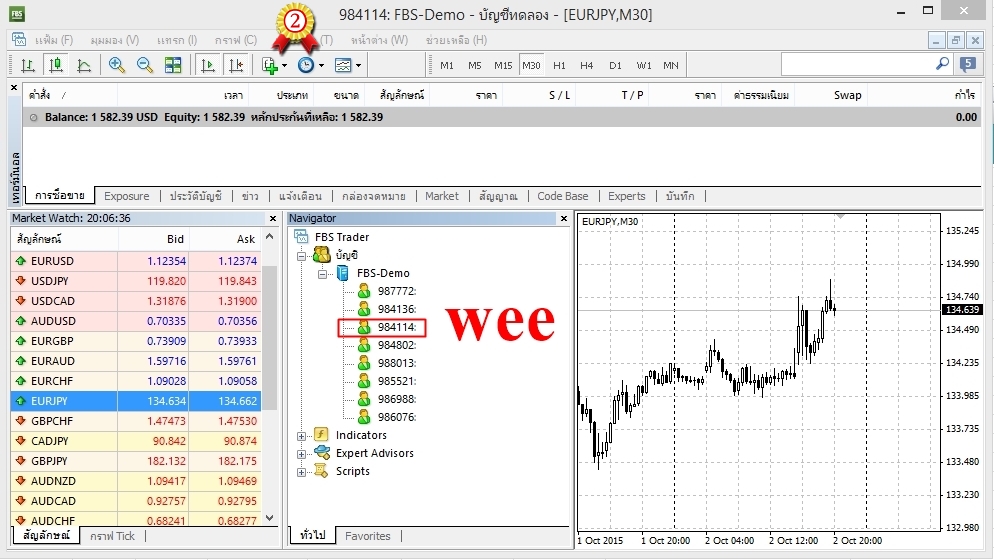Switch to M1 timeframe

447,65
